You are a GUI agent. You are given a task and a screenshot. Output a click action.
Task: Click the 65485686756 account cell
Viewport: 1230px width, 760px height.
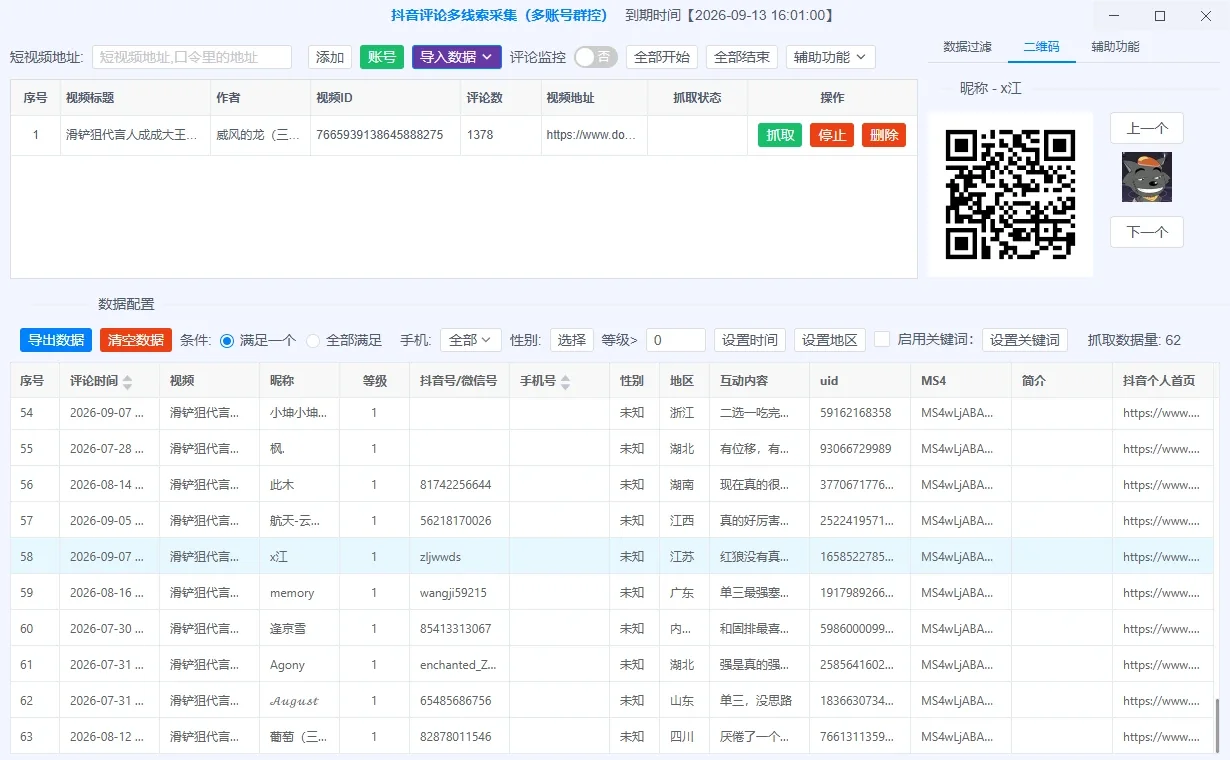pos(459,701)
